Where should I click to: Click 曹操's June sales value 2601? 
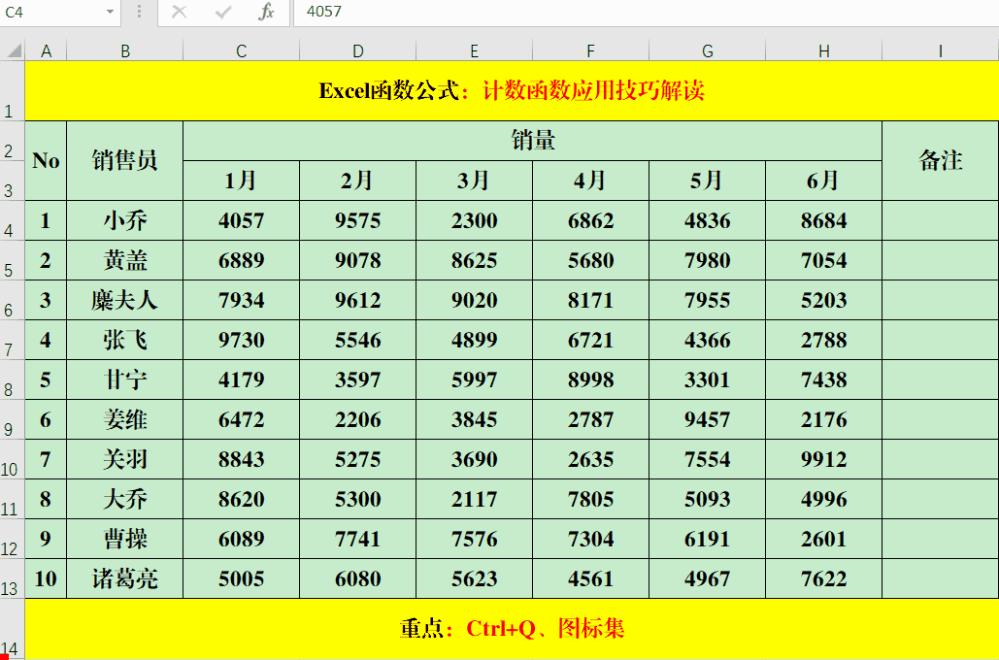[823, 538]
